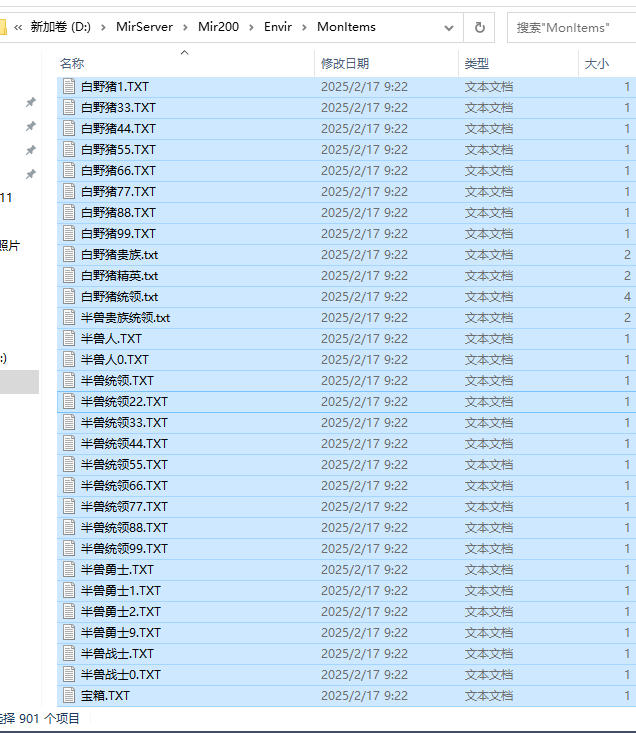Click the file icon of 白野猪1.TXT

pos(69,86)
